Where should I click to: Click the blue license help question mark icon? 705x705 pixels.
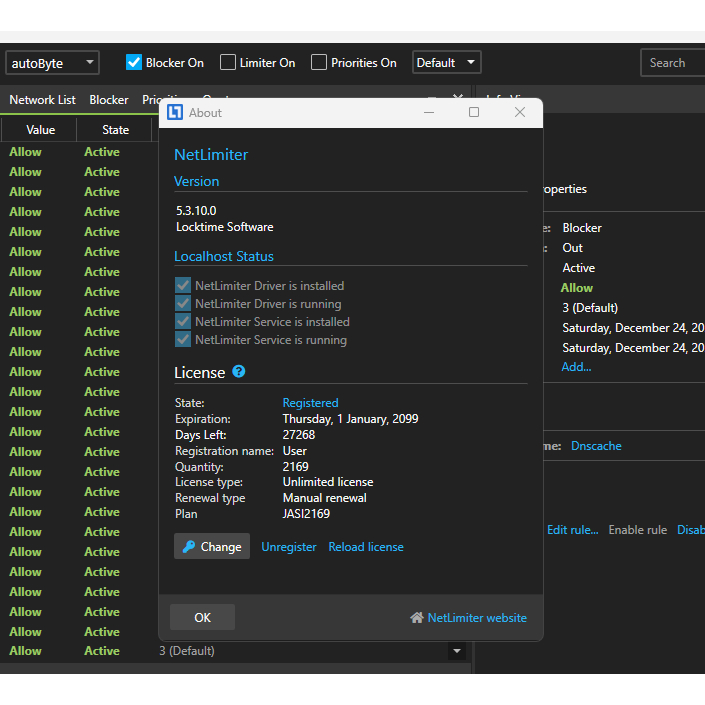click(239, 371)
